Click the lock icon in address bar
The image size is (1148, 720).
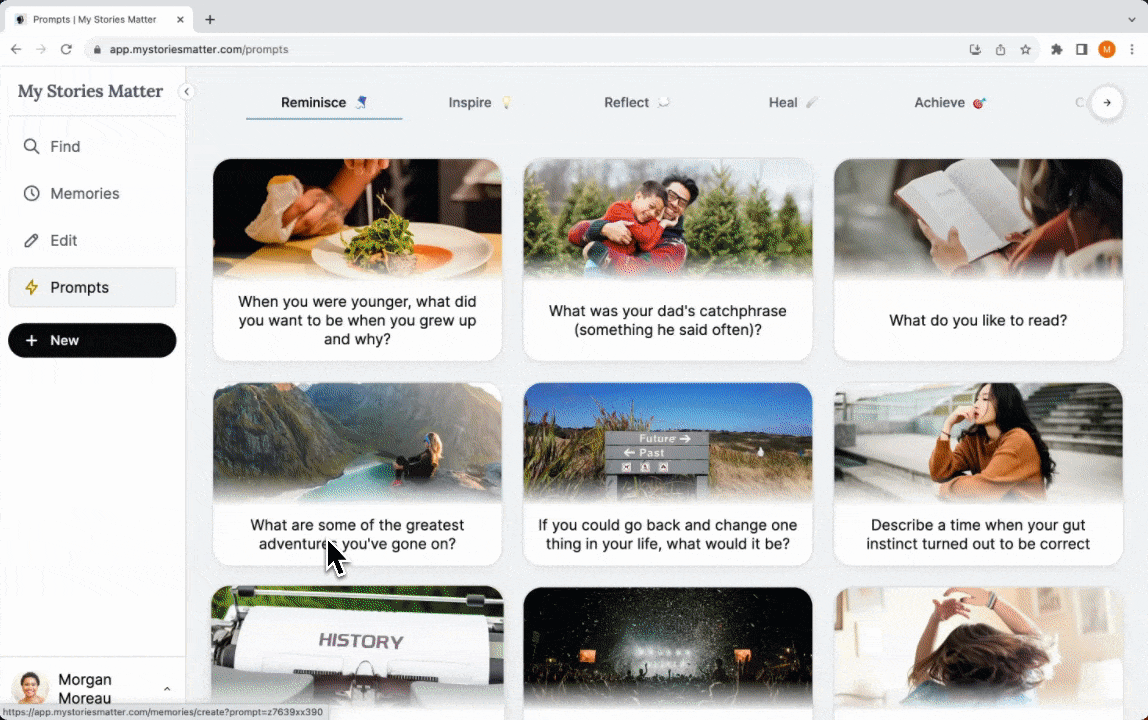97,49
